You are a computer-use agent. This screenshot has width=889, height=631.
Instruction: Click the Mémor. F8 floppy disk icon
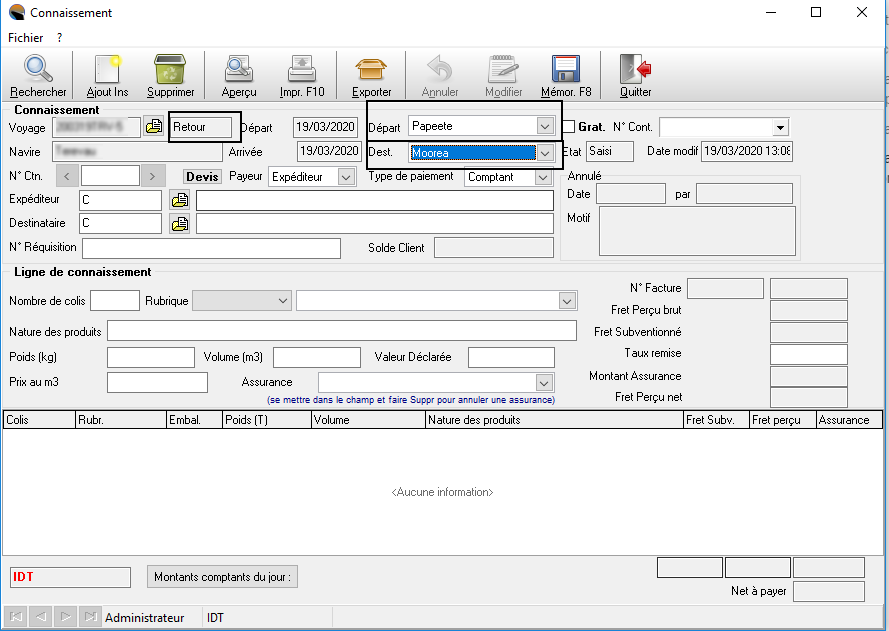pos(566,70)
